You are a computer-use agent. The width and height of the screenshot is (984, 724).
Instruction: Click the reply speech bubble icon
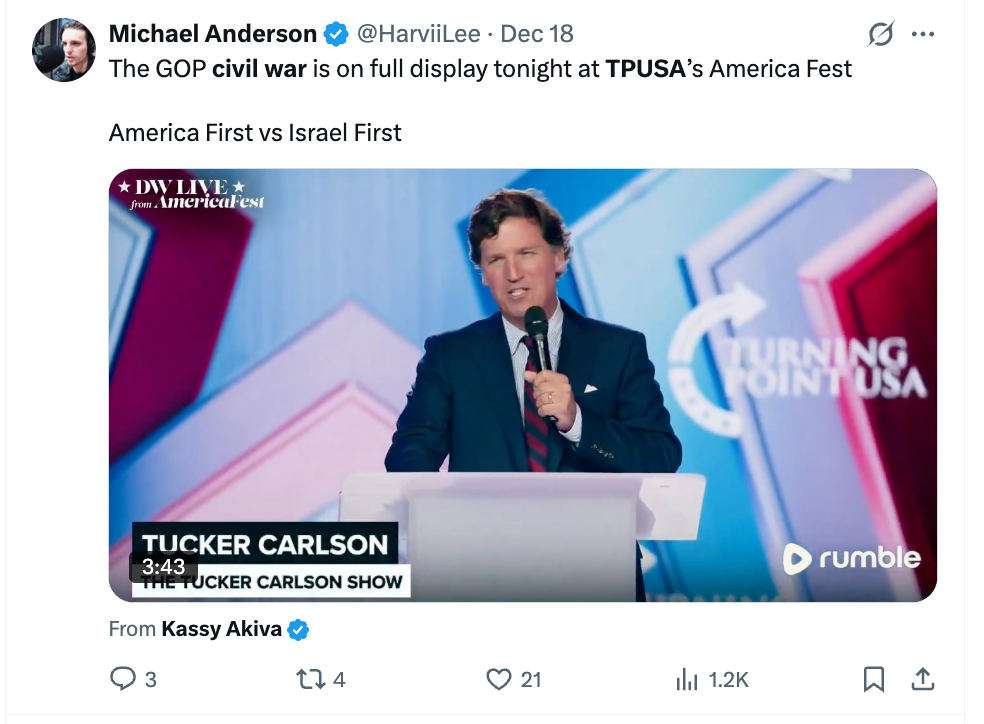(x=122, y=680)
